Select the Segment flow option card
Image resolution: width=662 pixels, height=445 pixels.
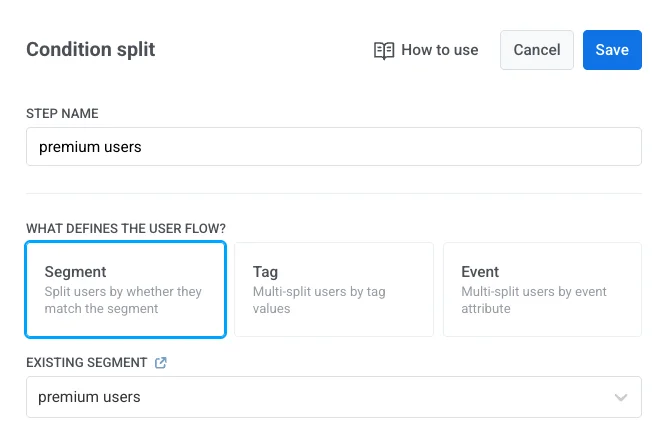pyautogui.click(x=126, y=290)
